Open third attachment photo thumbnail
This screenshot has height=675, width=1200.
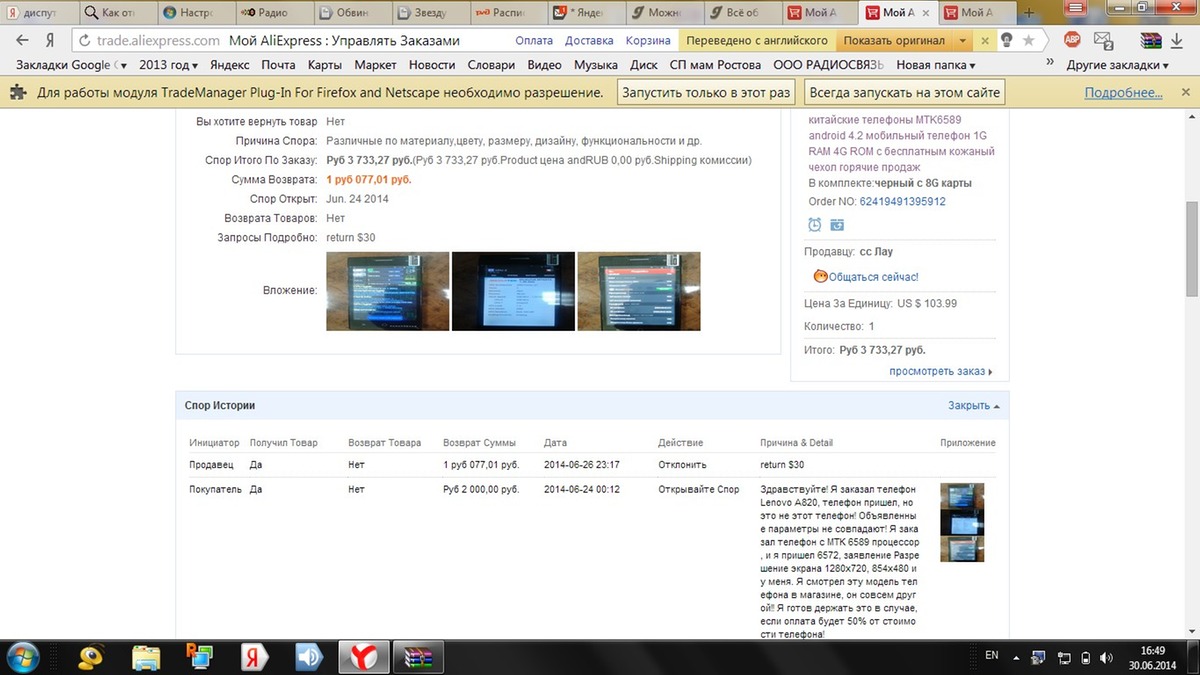coord(639,291)
